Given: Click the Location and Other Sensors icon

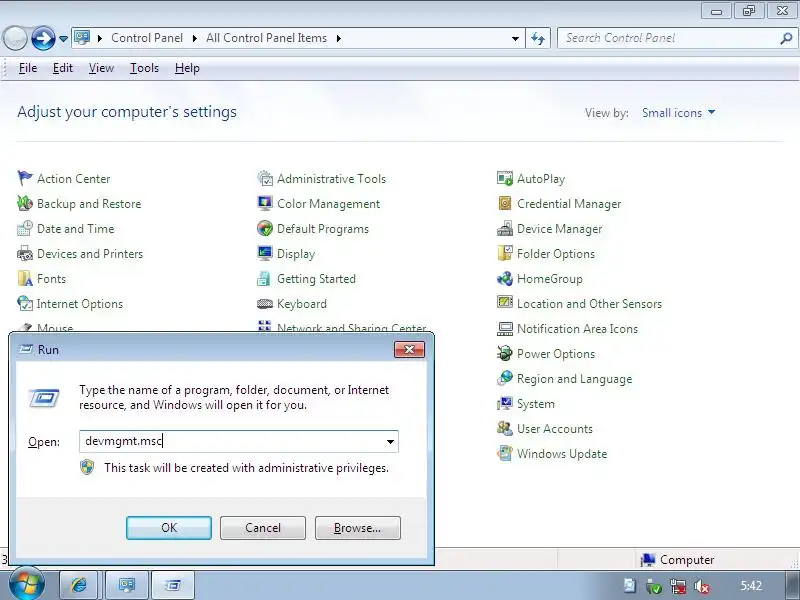Looking at the screenshot, I should coord(505,303).
